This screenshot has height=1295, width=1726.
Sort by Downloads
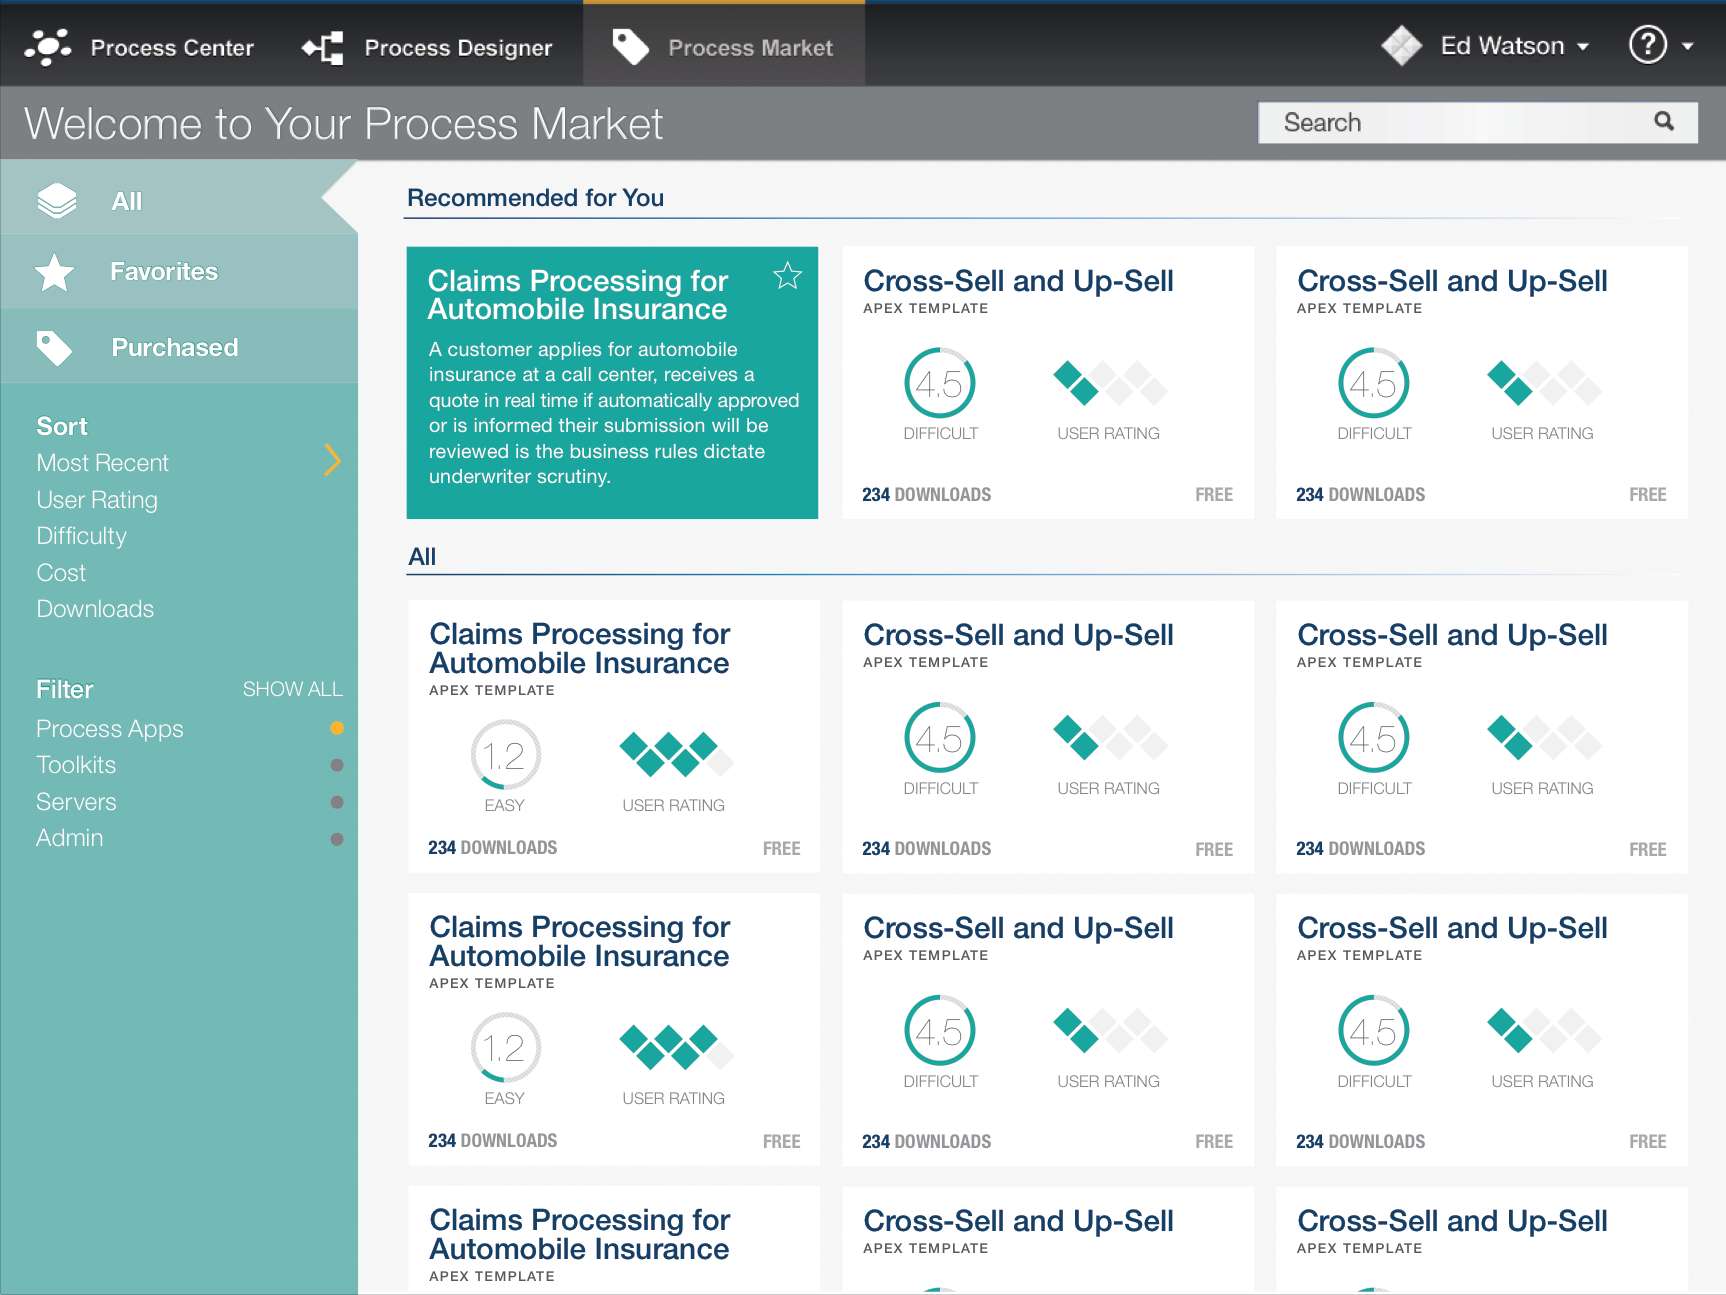click(x=95, y=609)
